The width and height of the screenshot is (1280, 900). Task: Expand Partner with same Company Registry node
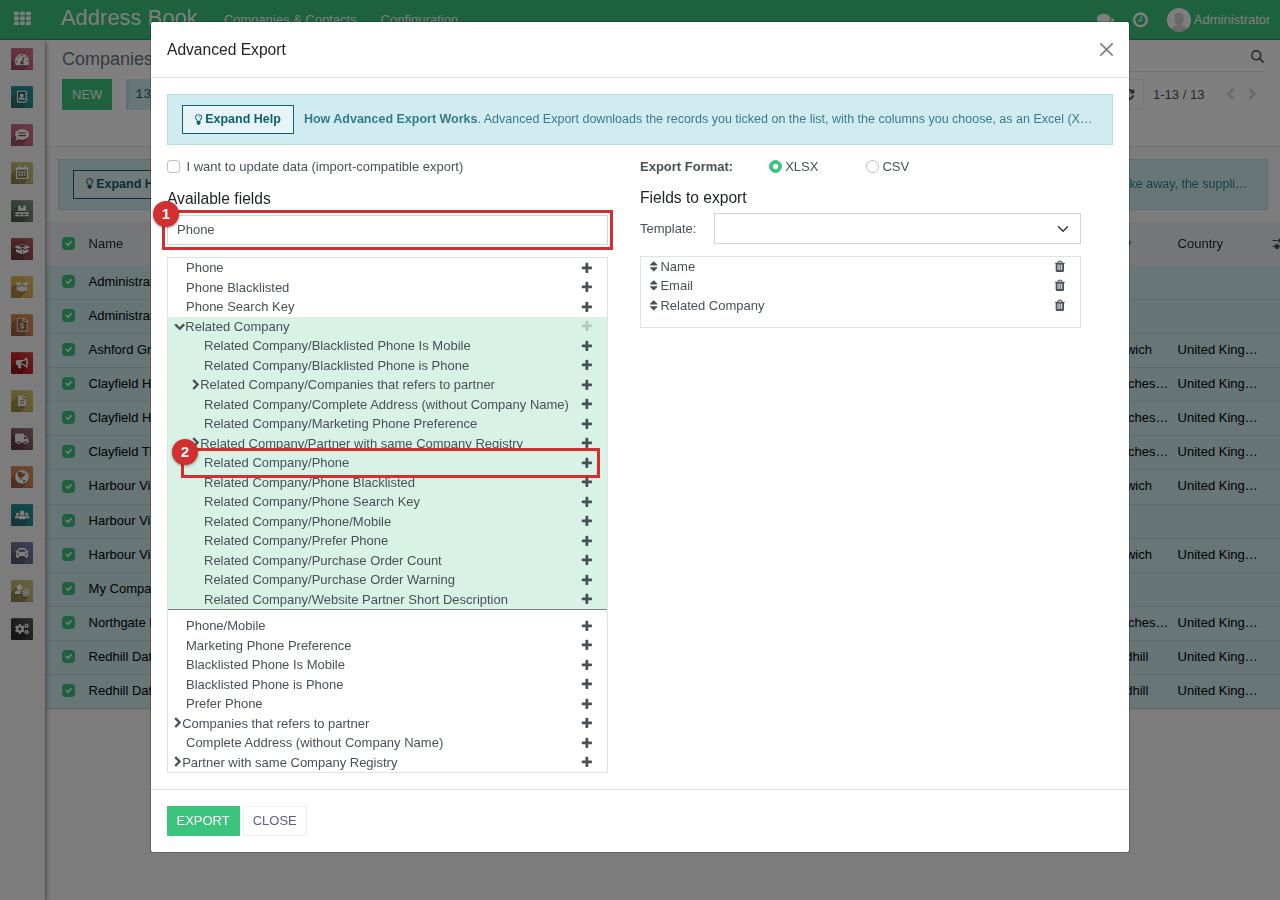[x=177, y=762]
